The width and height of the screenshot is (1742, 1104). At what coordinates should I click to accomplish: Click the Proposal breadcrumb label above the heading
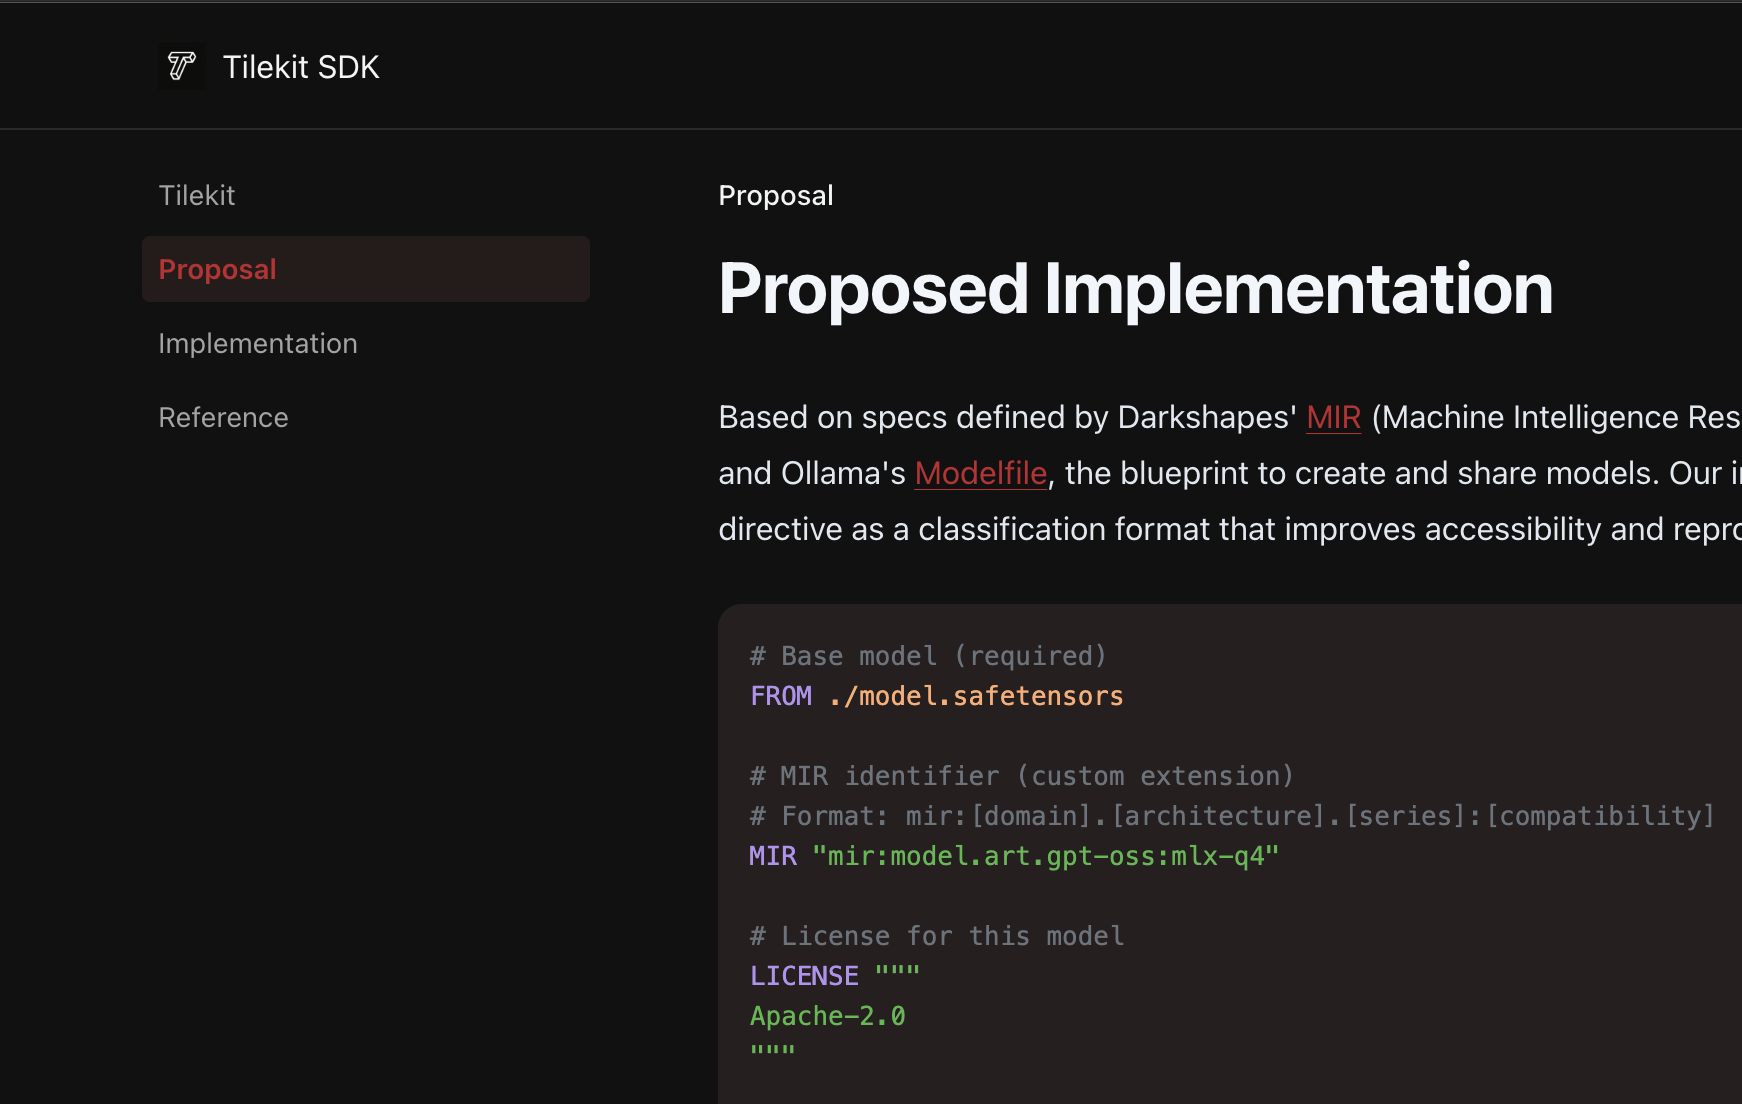pyautogui.click(x=775, y=195)
